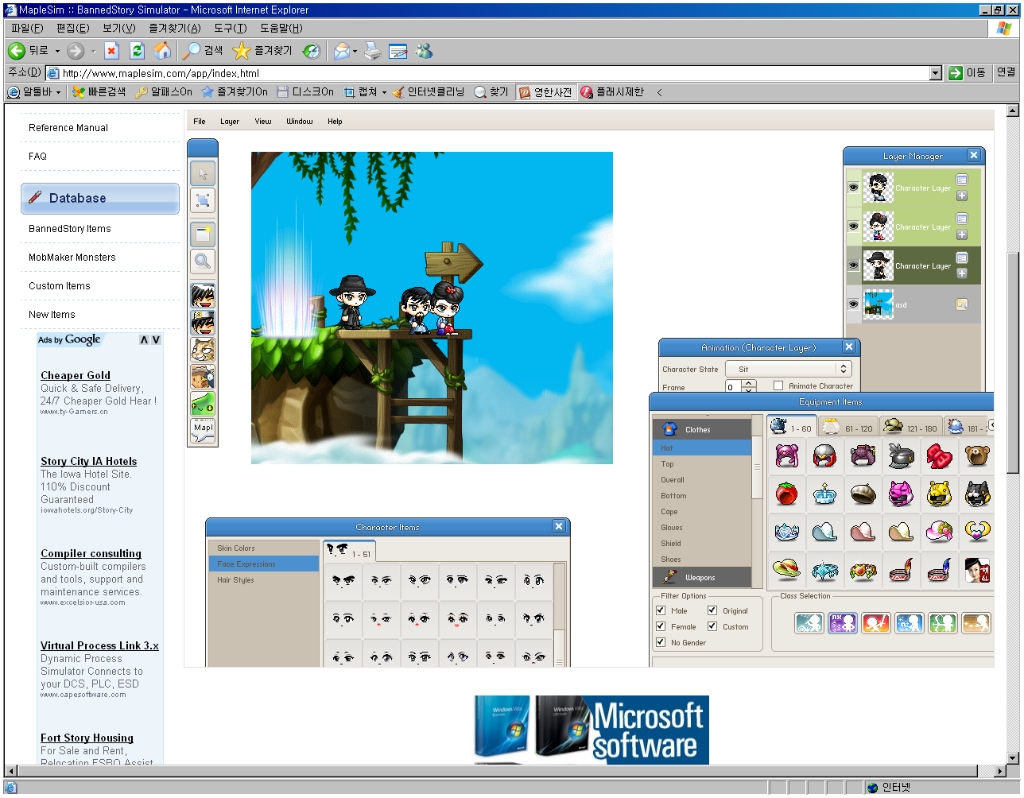Screen dimensions: 1024x798
Task: Open the address bar dropdown arrow
Action: click(x=935, y=73)
